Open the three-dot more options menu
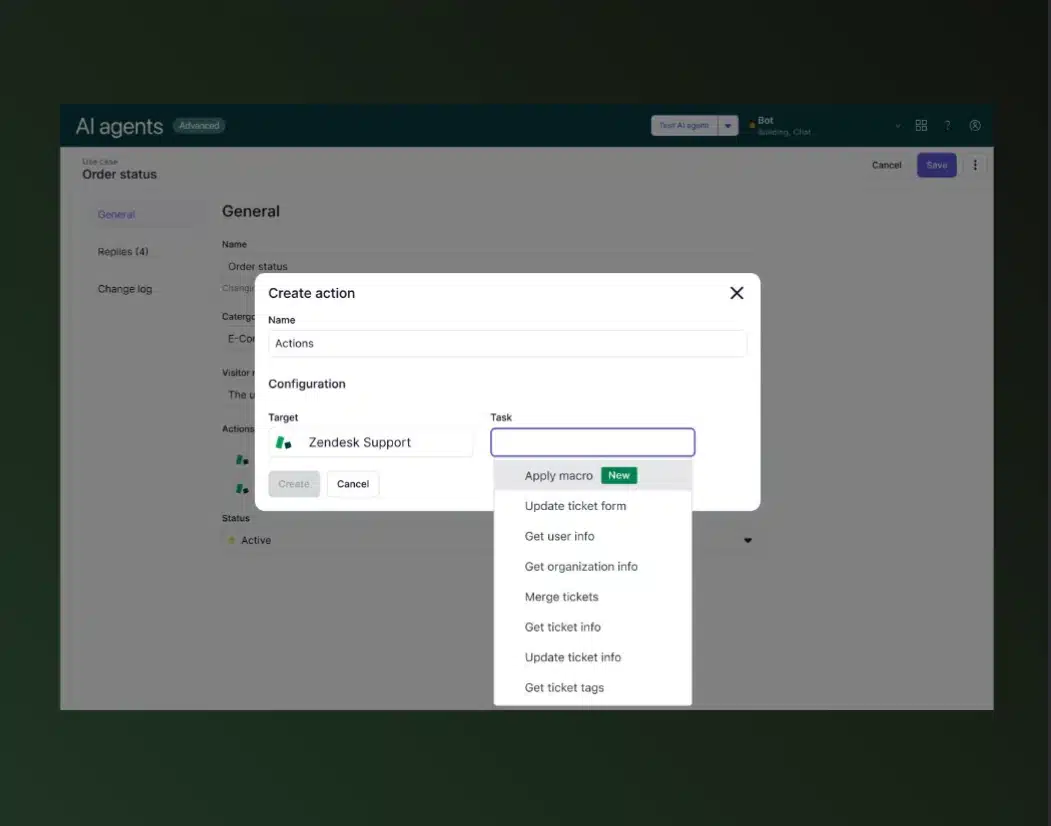Screen dimensions: 1051x826 coord(975,165)
